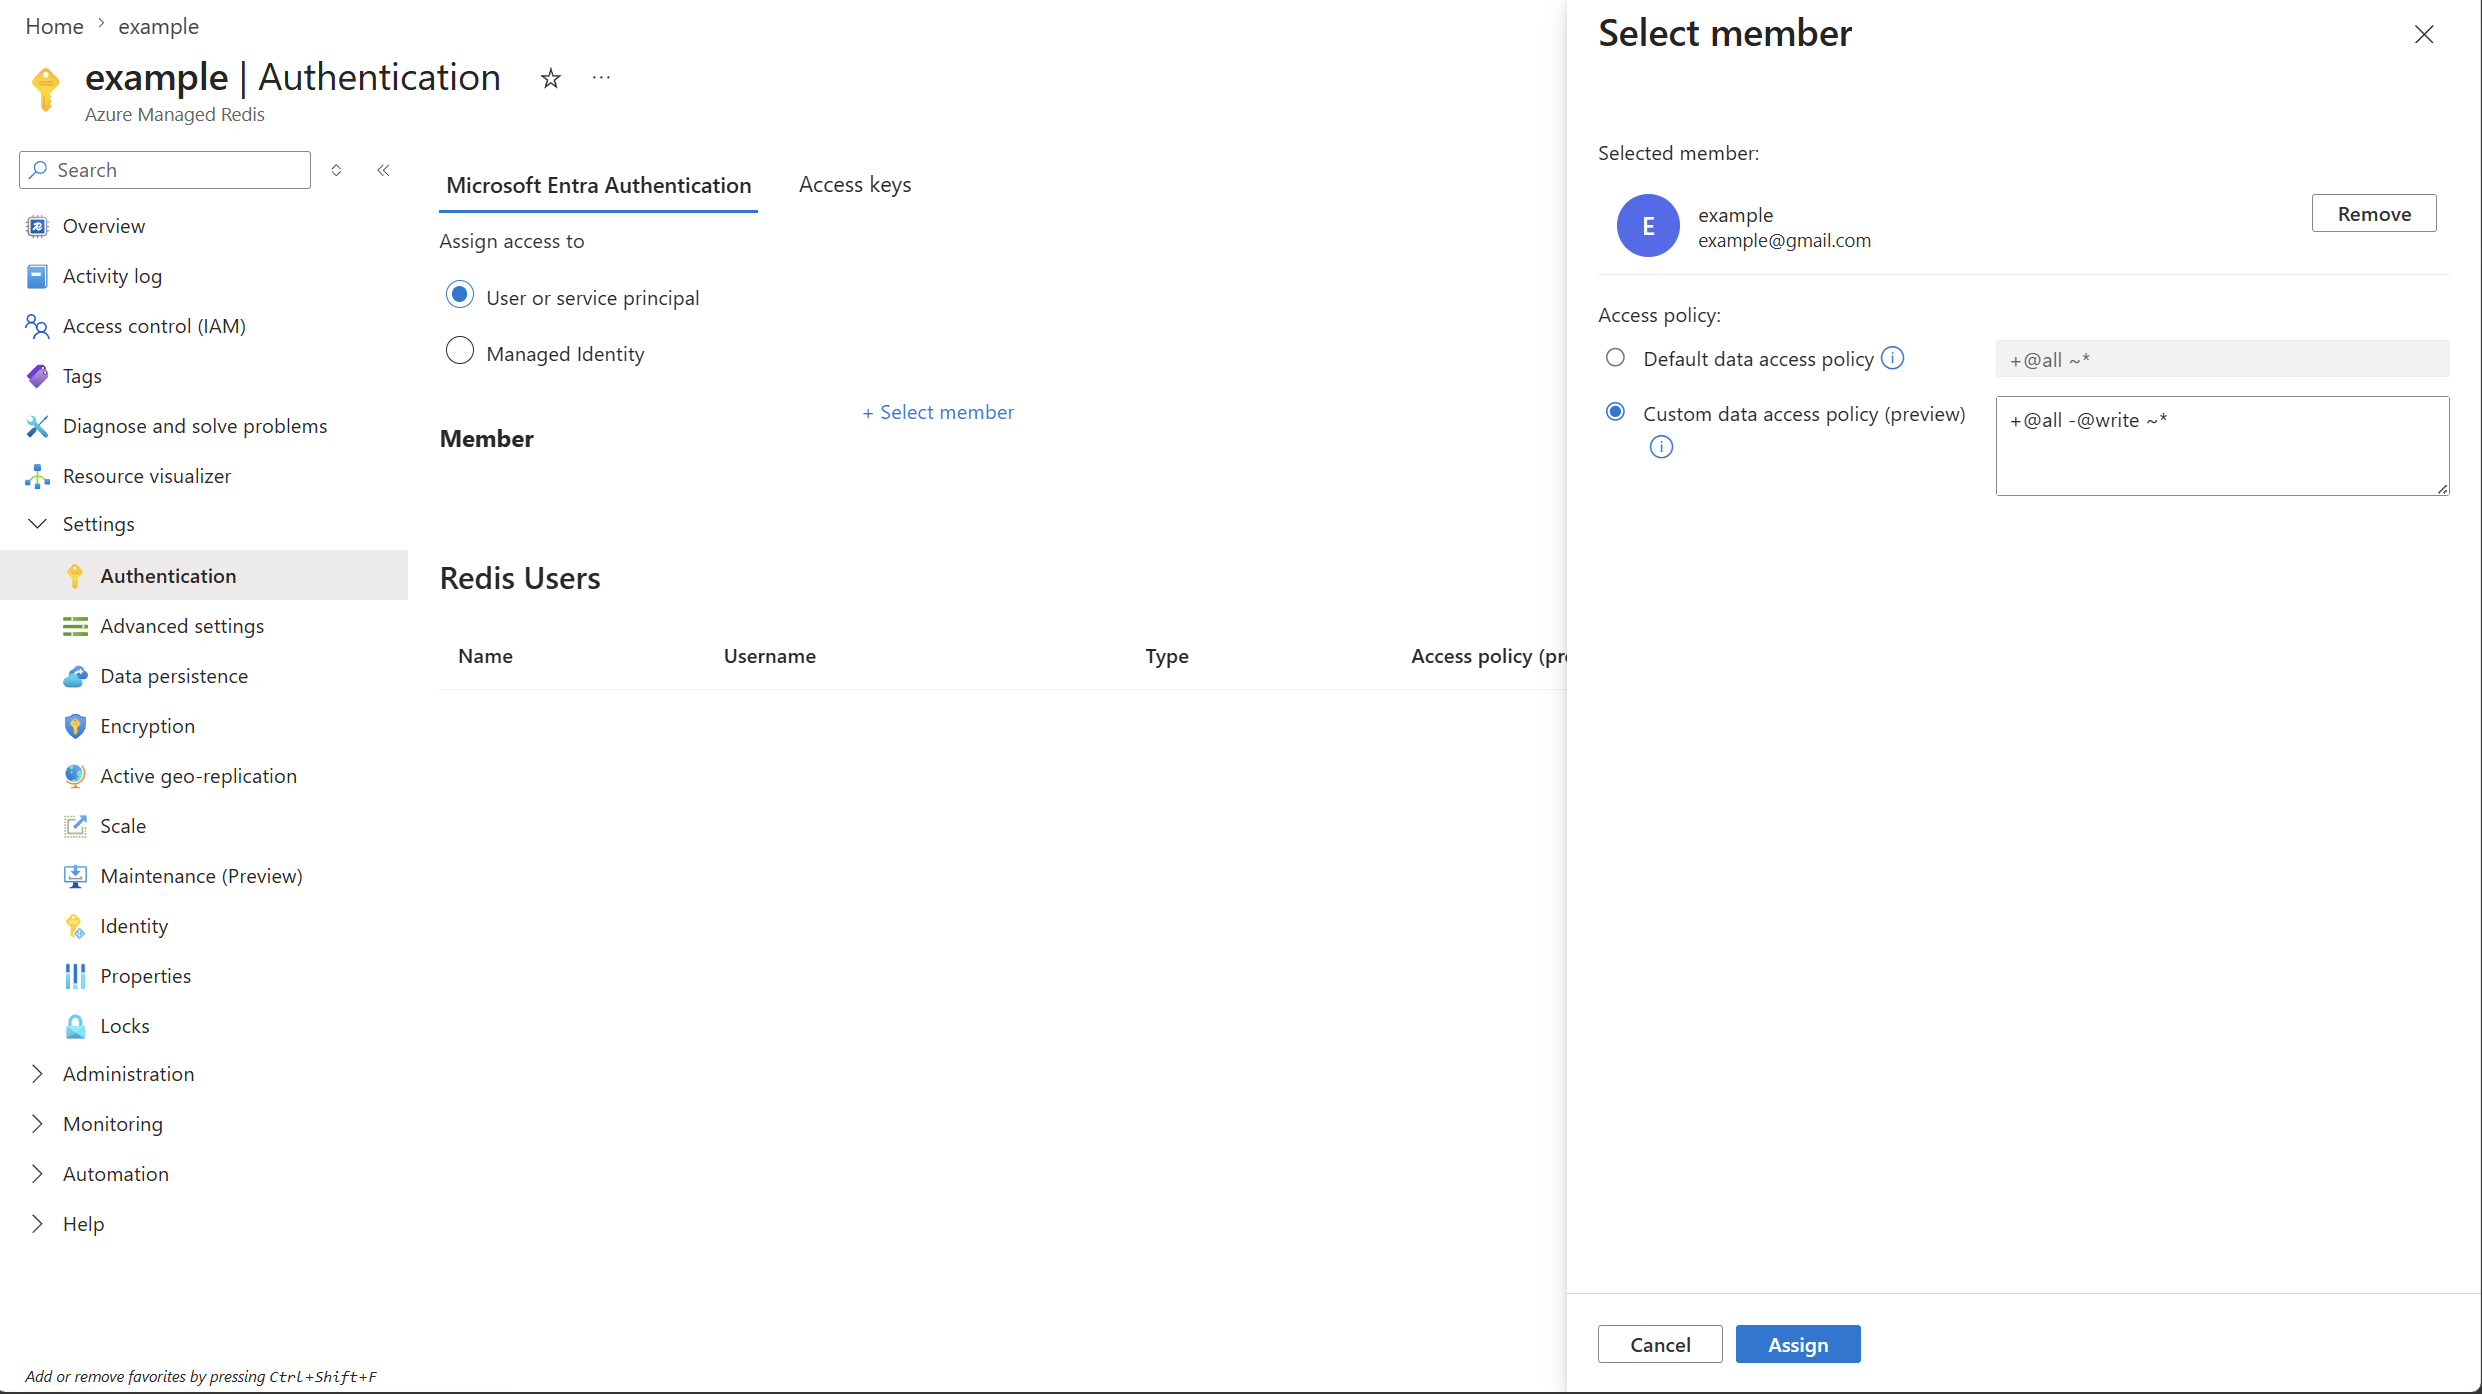Expand the Help section

point(38,1224)
